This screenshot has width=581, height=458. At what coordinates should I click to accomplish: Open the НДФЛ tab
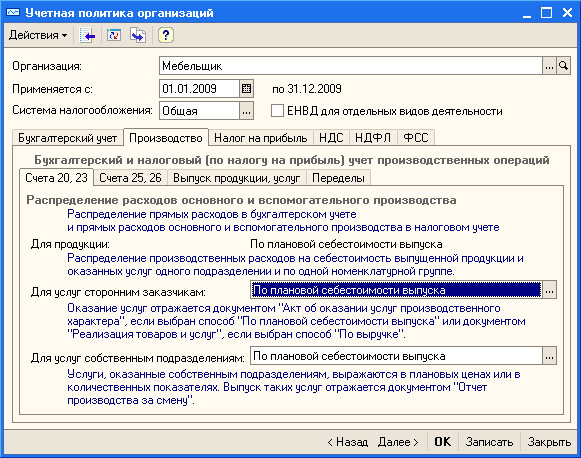(373, 138)
